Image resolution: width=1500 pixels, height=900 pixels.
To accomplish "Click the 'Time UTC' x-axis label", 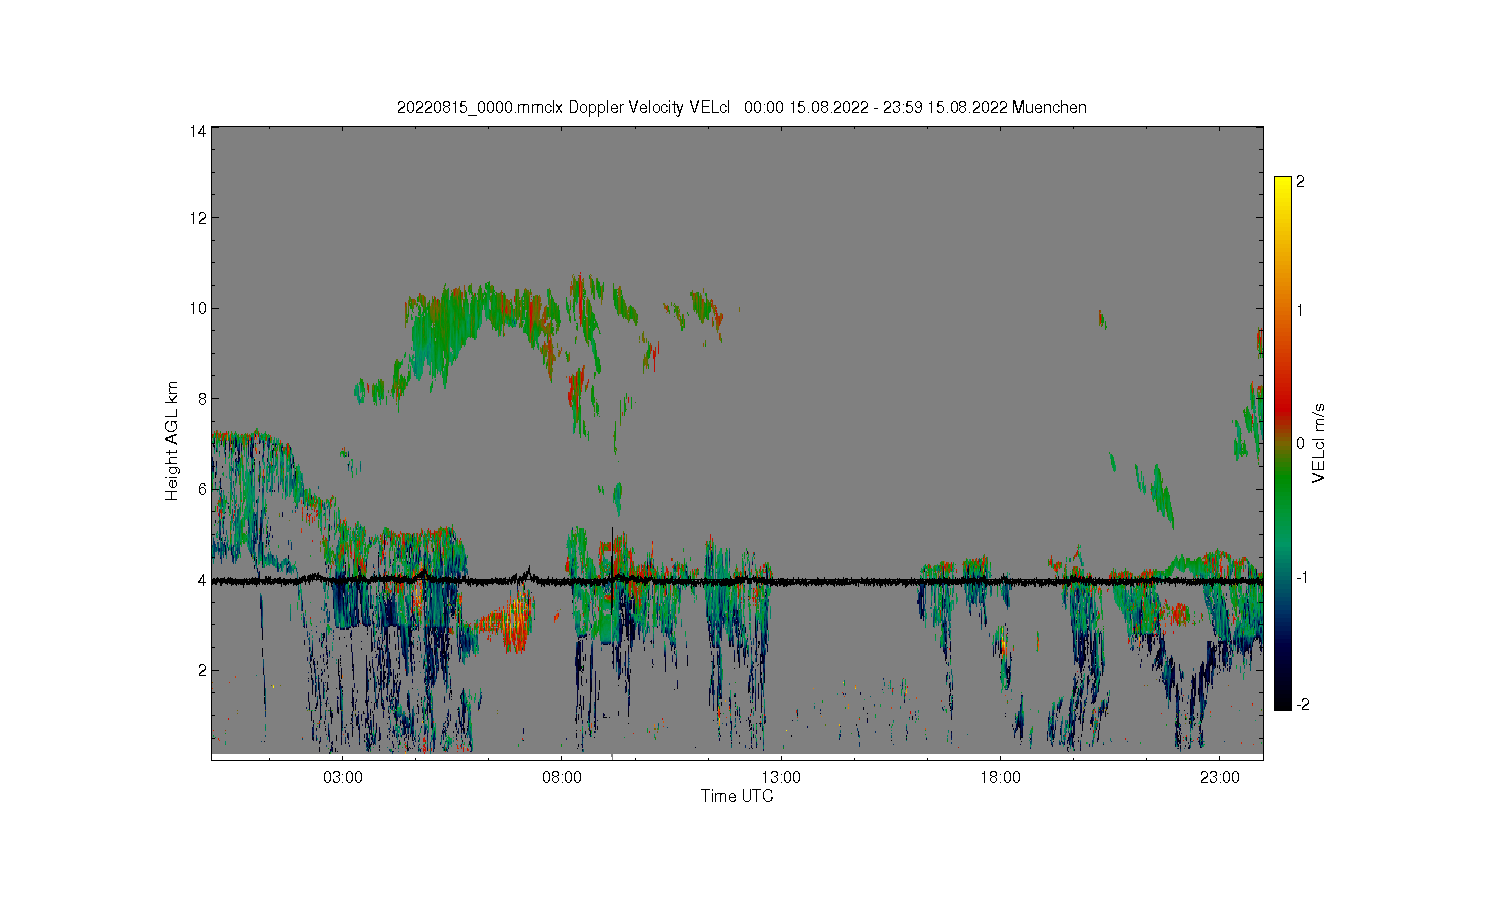I will pos(737,796).
